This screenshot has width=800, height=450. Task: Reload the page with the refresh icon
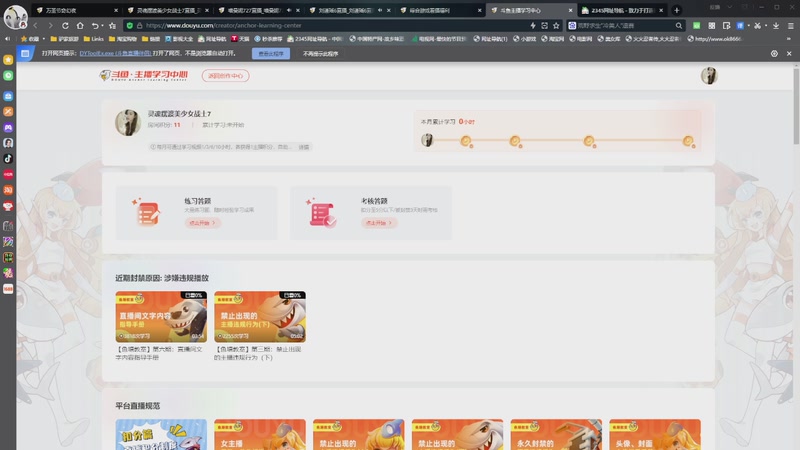coord(65,26)
